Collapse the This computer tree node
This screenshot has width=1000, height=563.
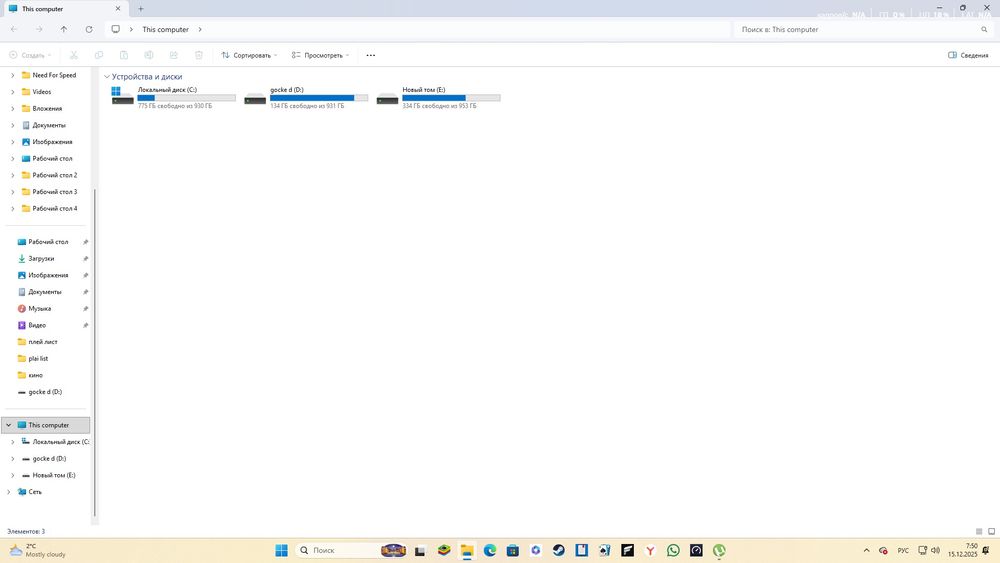click(8, 425)
